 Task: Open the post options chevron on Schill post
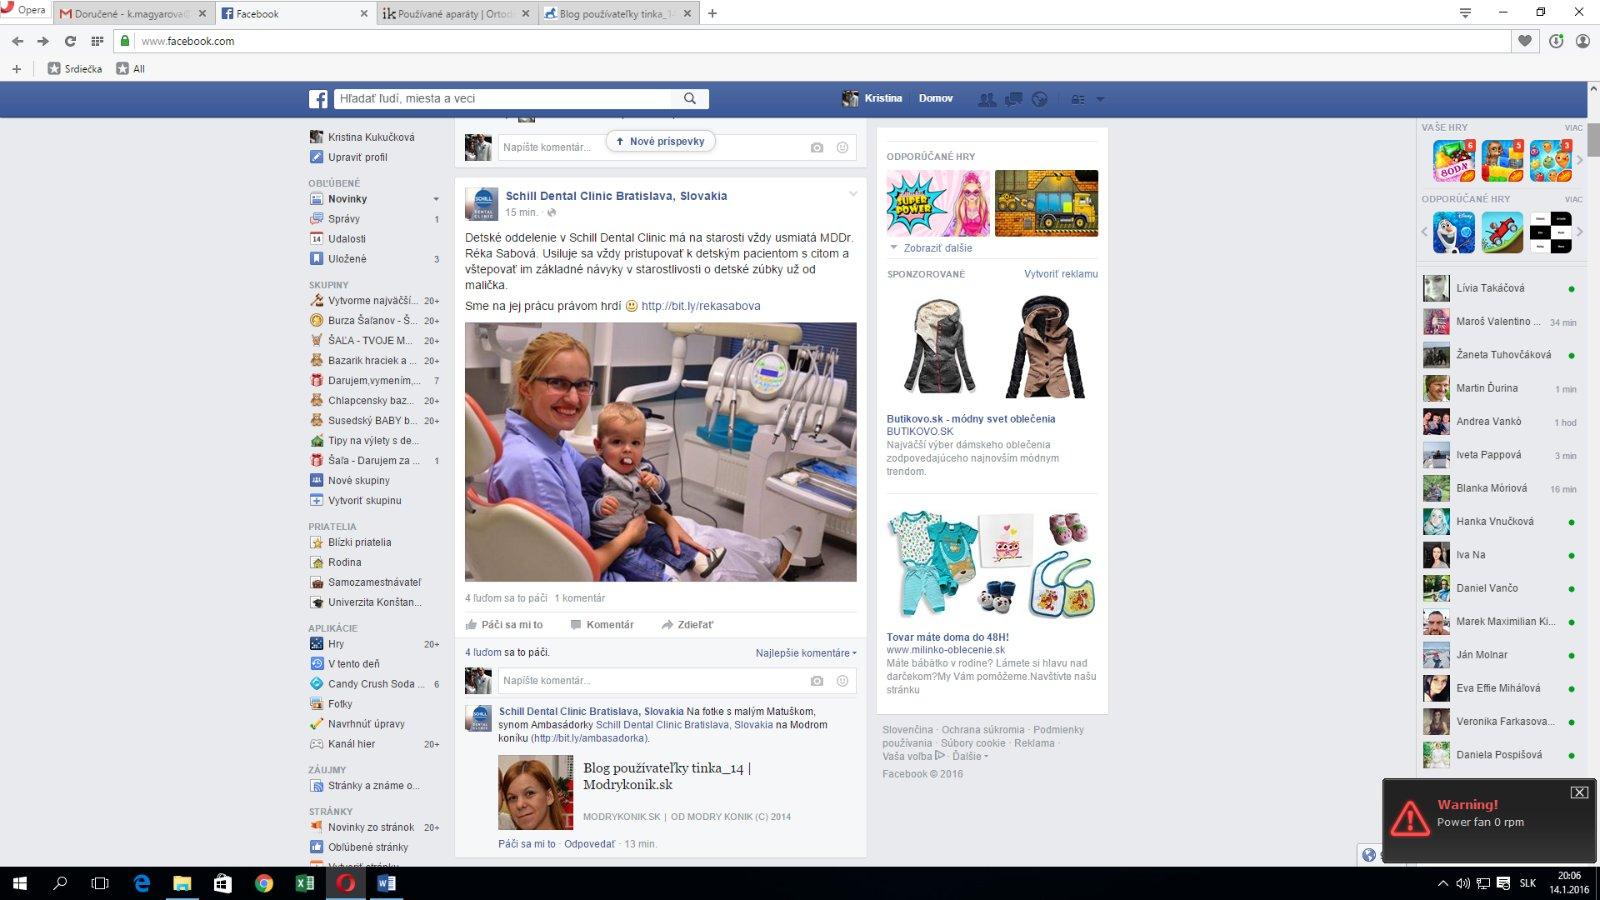point(853,194)
